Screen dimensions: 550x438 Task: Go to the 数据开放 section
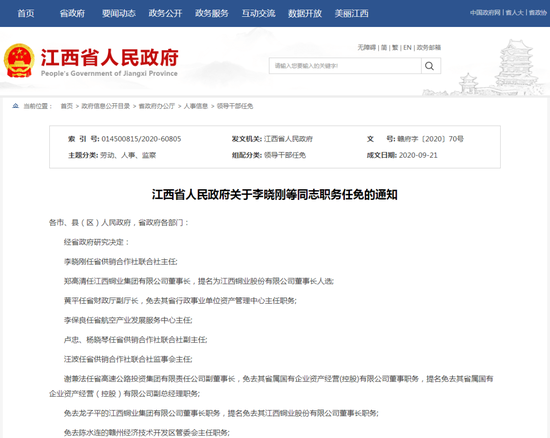click(305, 13)
